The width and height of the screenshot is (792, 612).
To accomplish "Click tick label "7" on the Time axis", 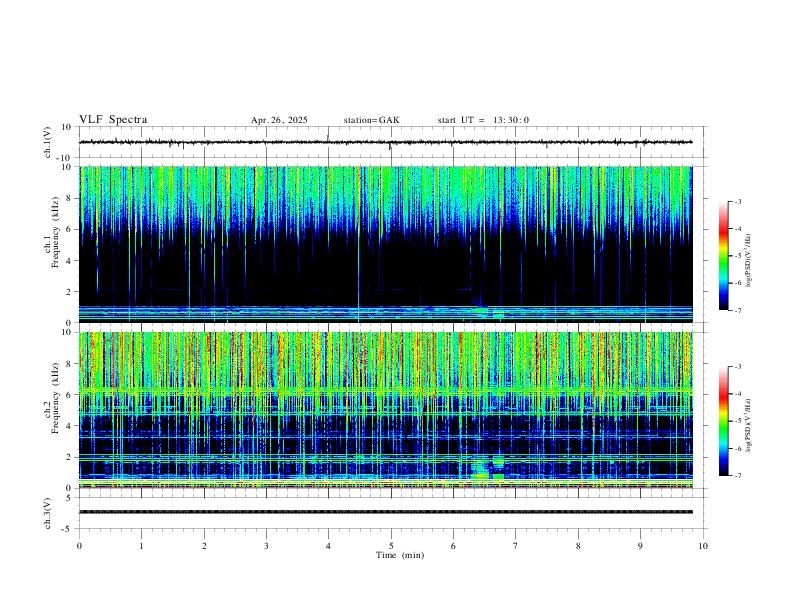I will click(516, 546).
